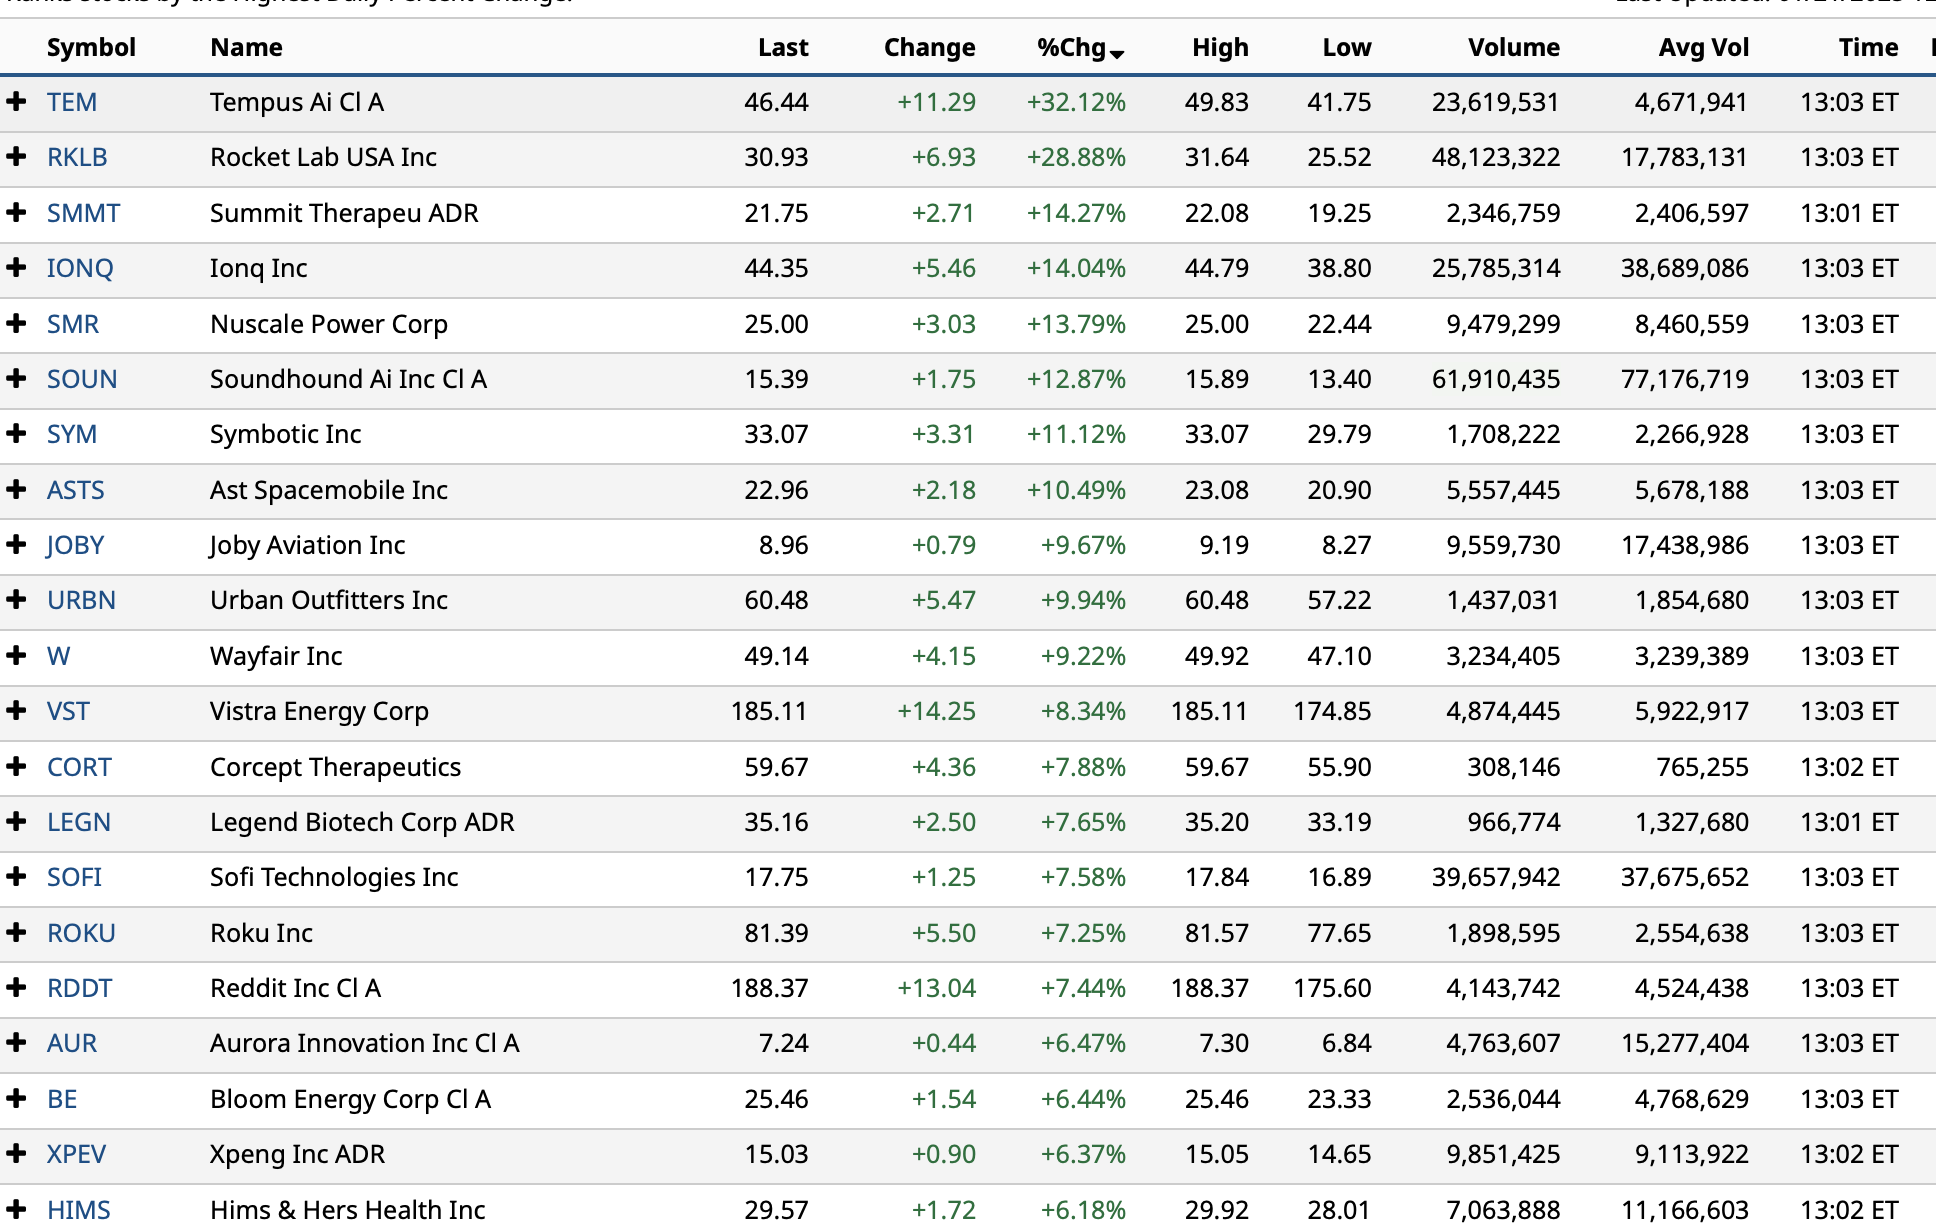Expand the SOFI row plus icon
The width and height of the screenshot is (1936, 1230).
pos(16,877)
